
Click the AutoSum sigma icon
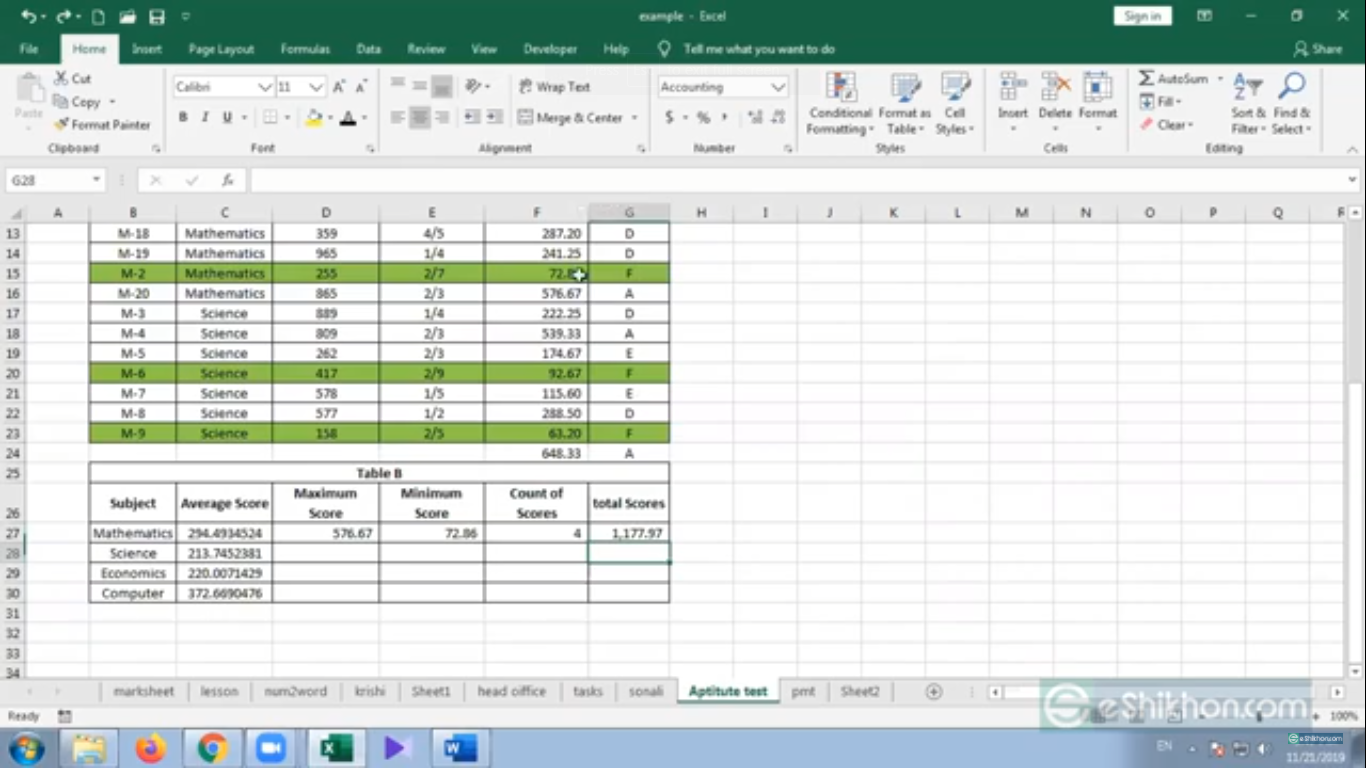click(x=1147, y=79)
